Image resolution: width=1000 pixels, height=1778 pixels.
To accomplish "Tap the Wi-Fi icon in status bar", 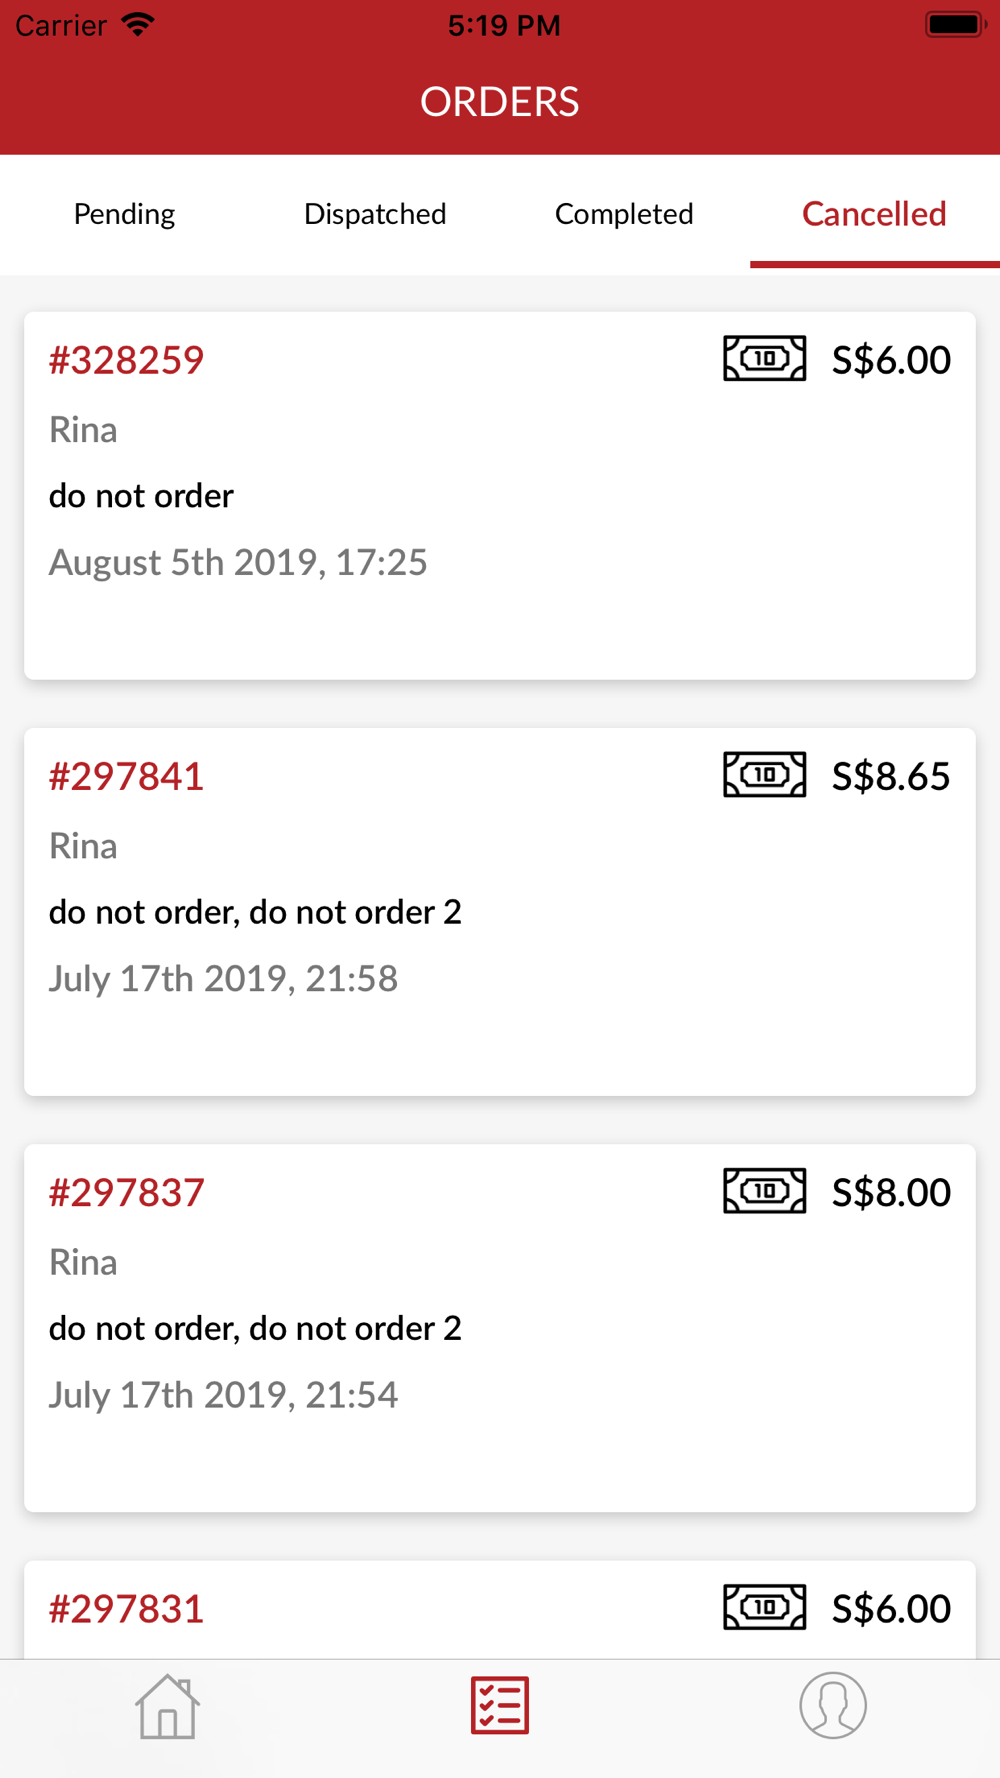I will pos(138,25).
